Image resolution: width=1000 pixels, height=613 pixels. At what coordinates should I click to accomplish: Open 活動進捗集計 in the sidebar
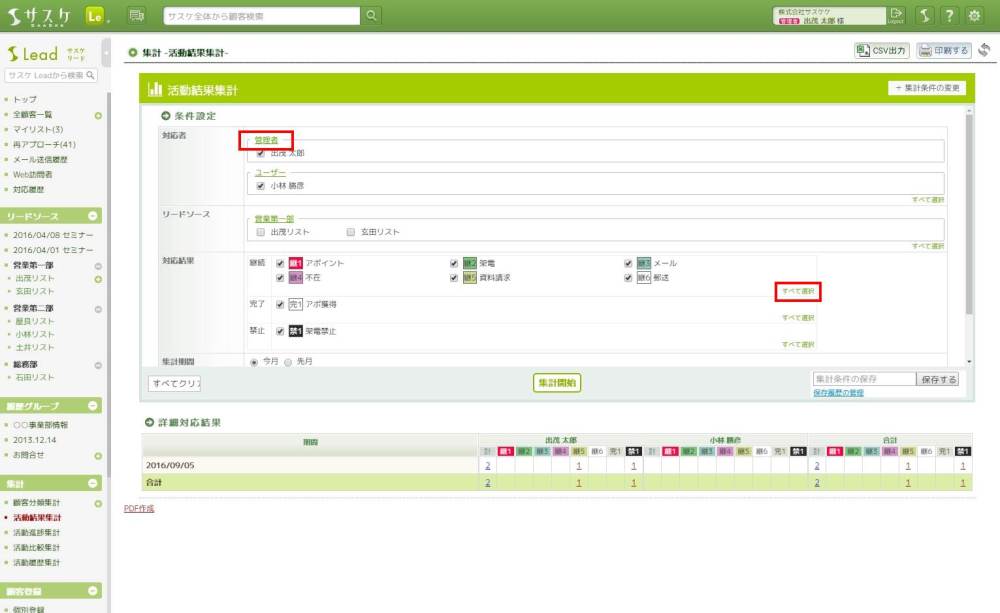point(37,533)
